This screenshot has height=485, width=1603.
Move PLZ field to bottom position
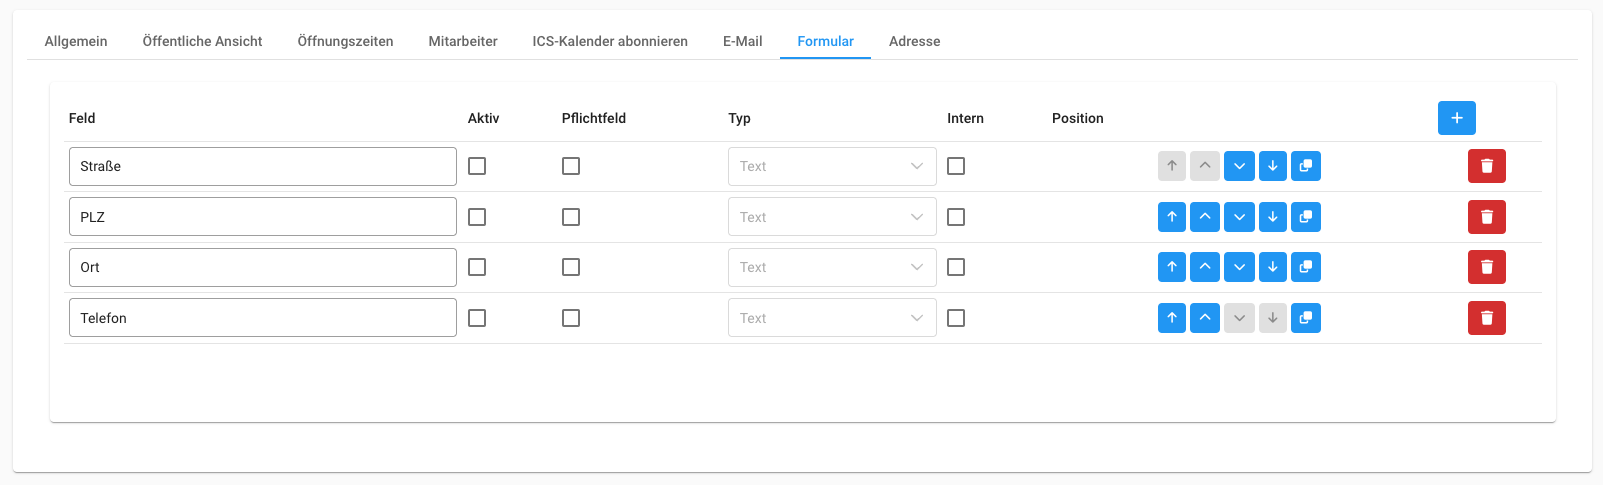(x=1272, y=217)
